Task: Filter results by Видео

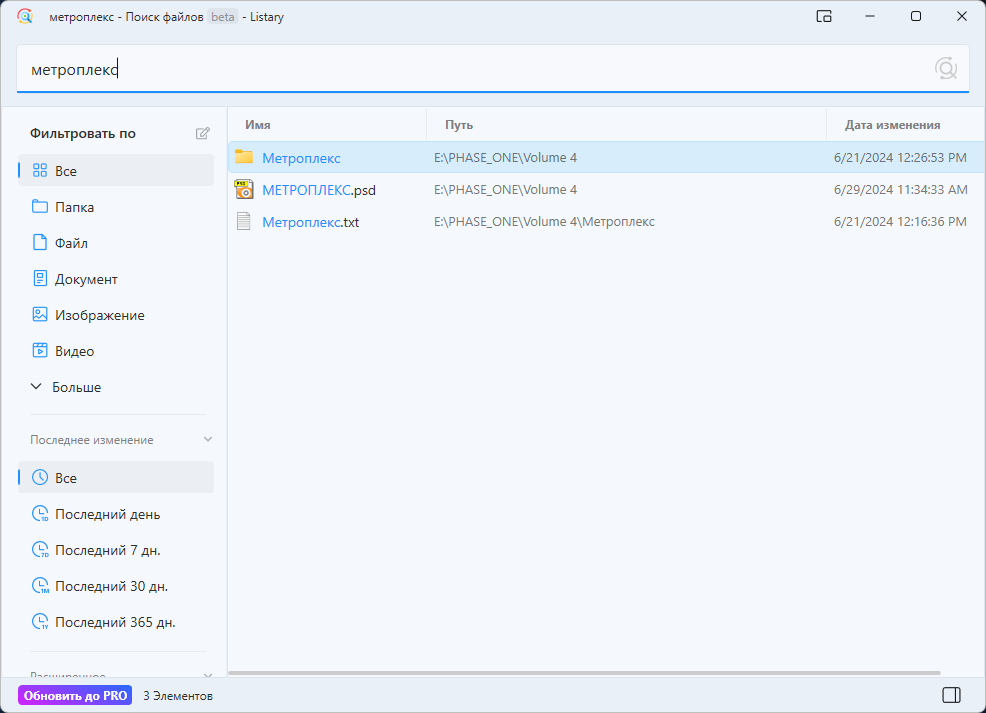Action: coord(116,351)
